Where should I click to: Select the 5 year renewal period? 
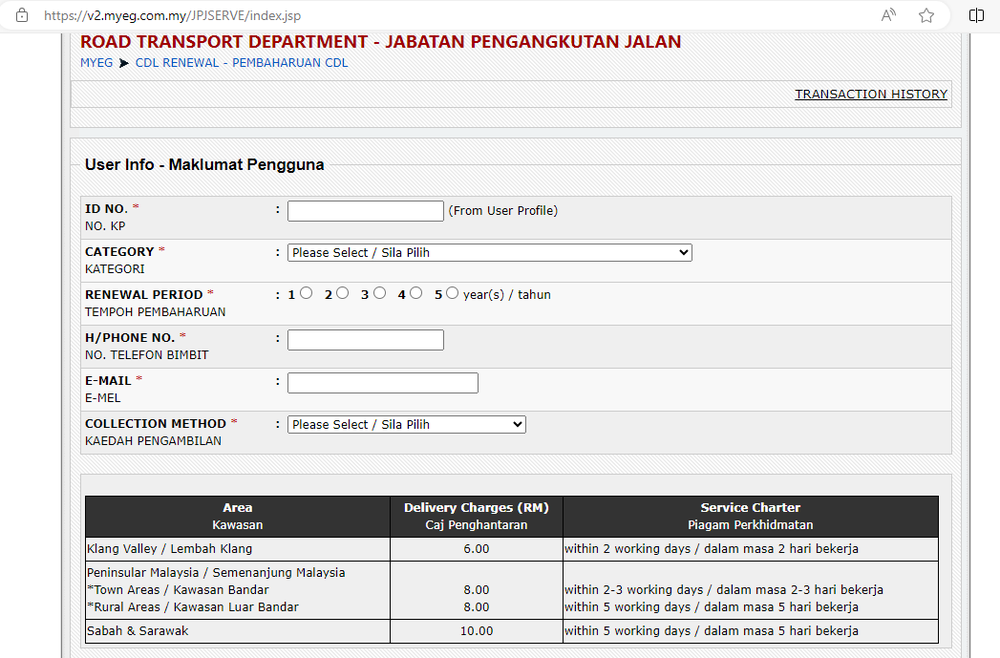click(451, 292)
